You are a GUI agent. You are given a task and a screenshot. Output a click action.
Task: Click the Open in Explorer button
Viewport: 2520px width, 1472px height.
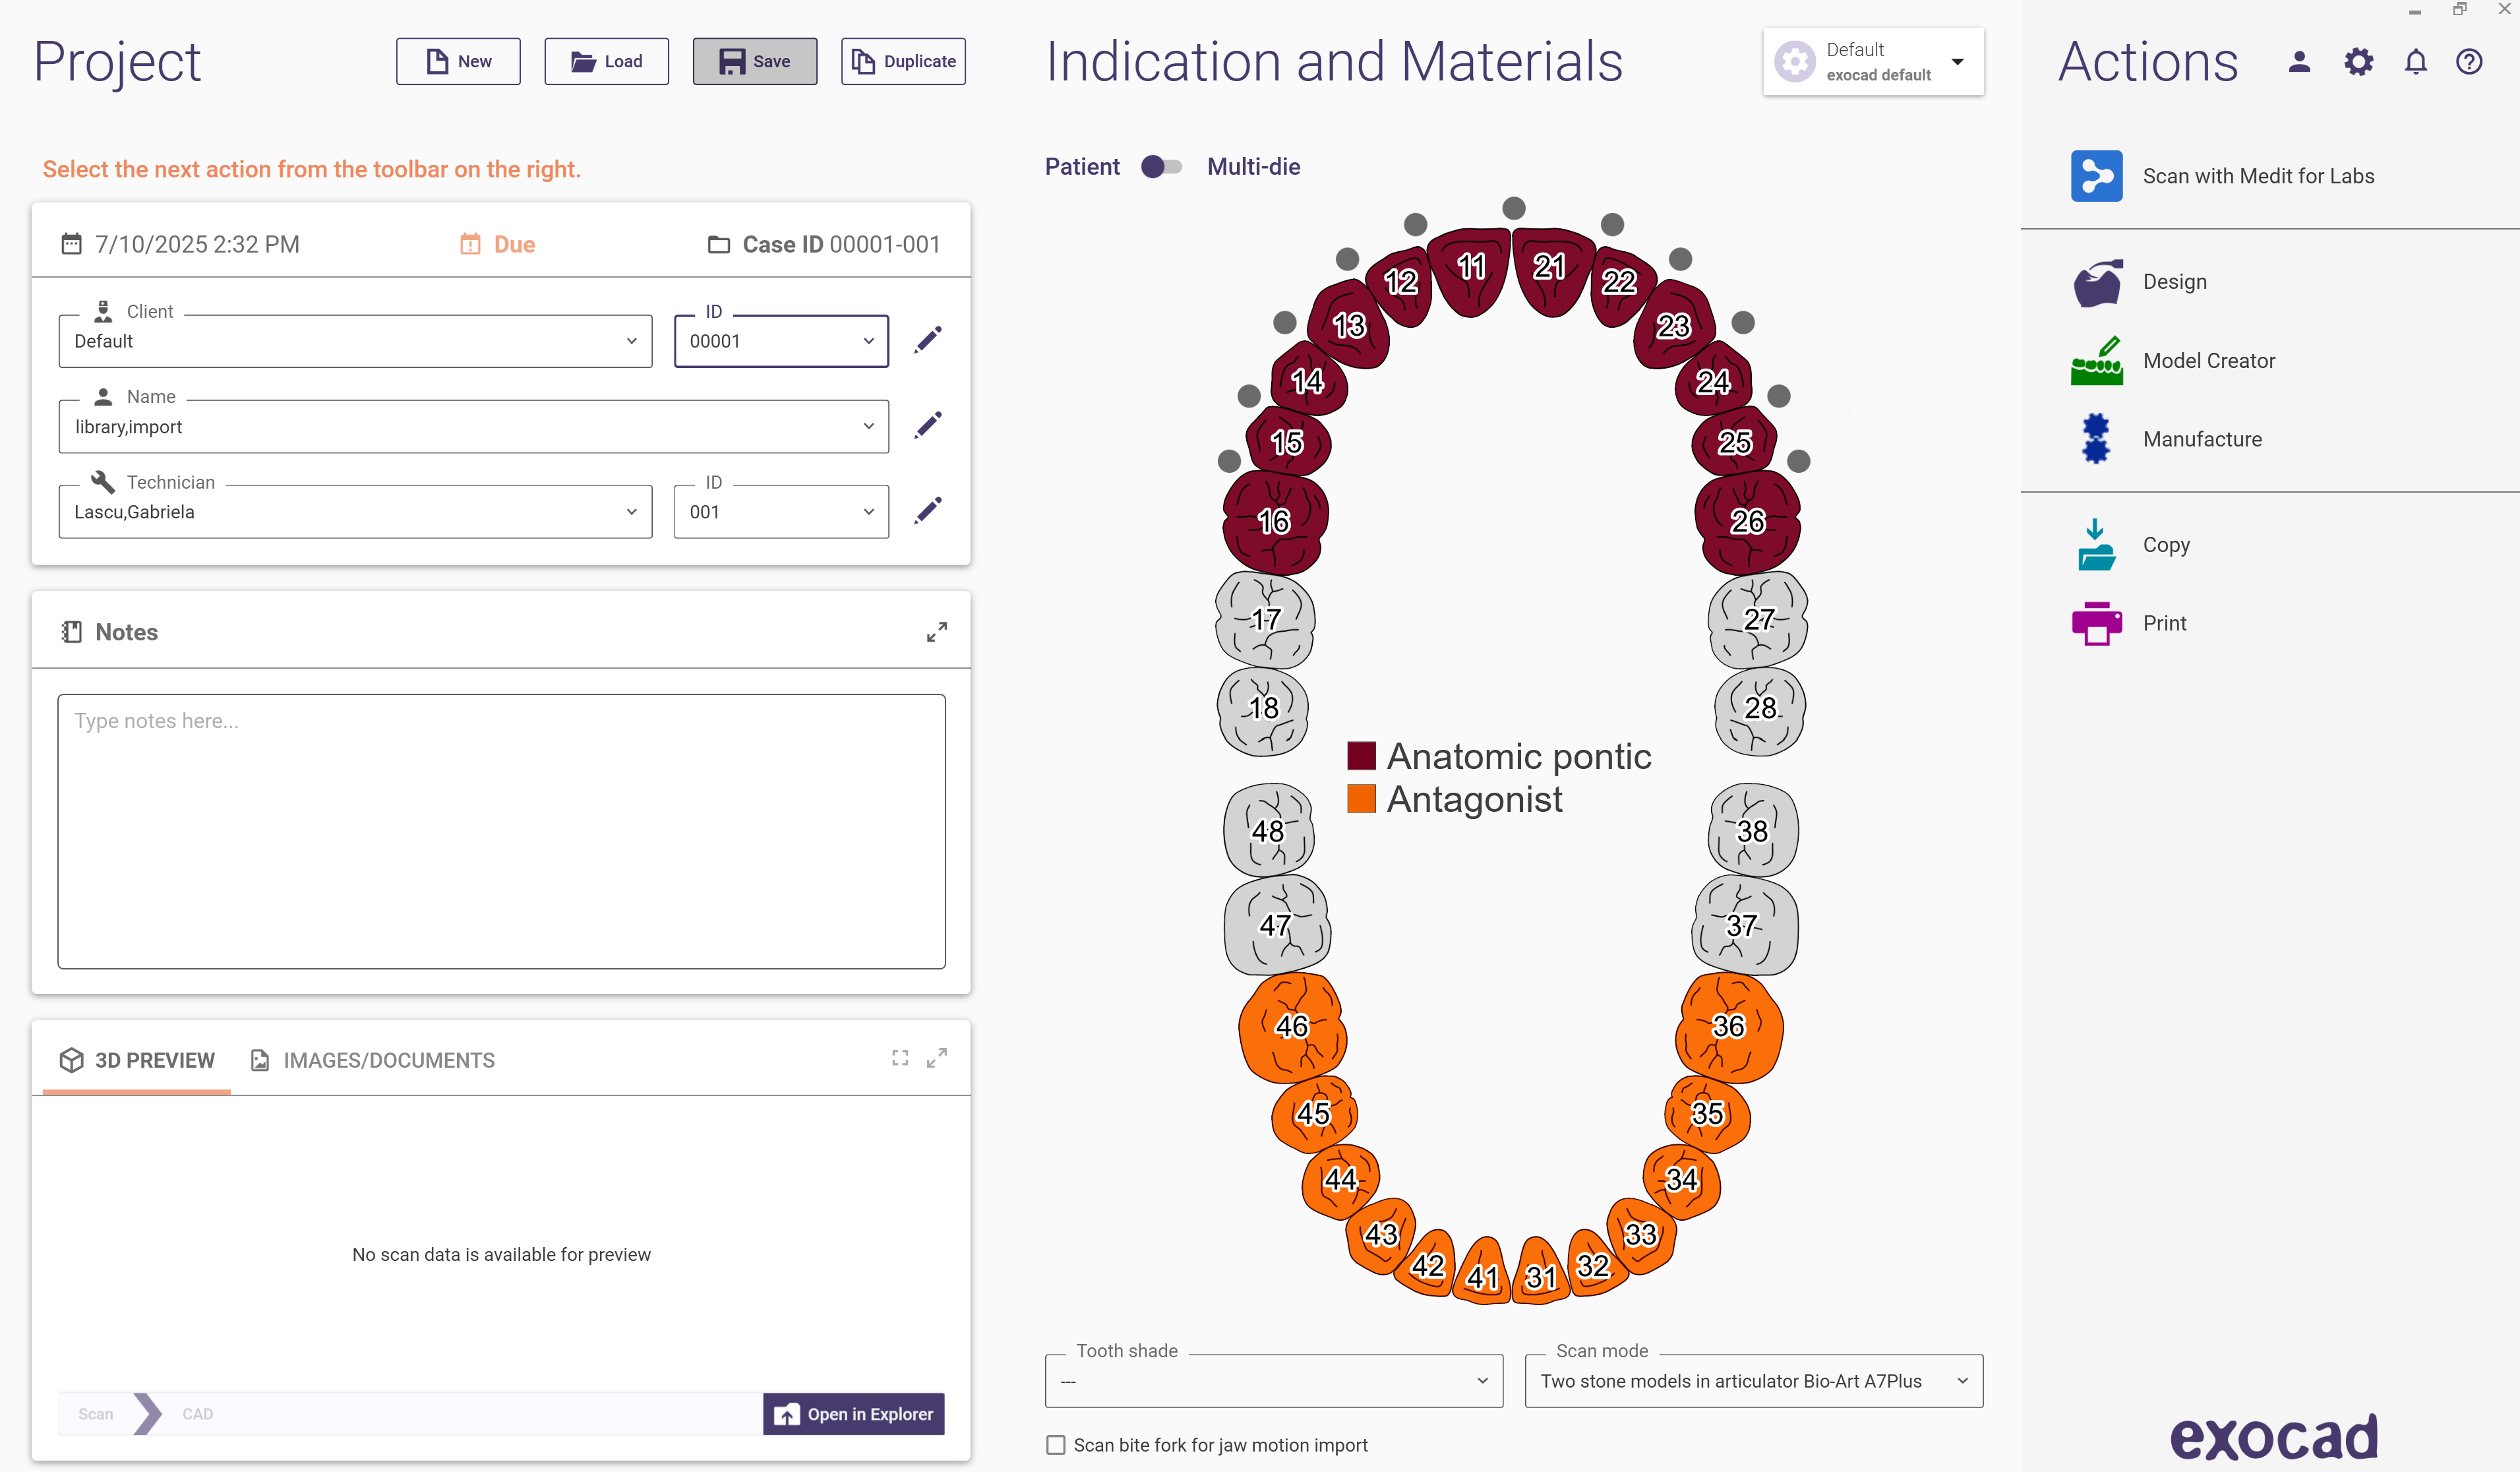[853, 1414]
